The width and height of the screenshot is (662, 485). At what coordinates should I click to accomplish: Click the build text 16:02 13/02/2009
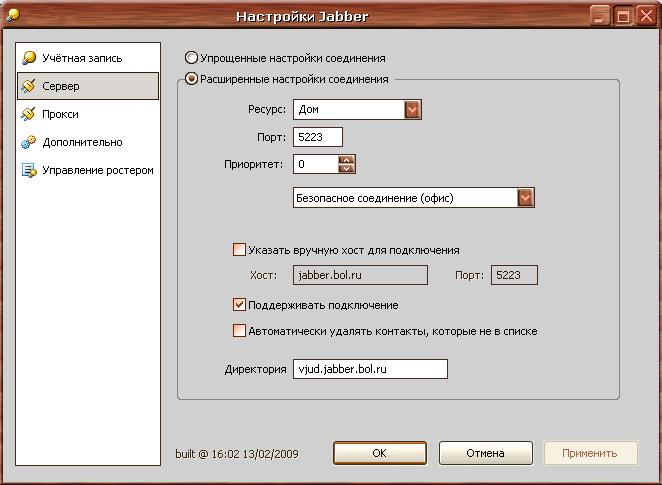(x=255, y=454)
